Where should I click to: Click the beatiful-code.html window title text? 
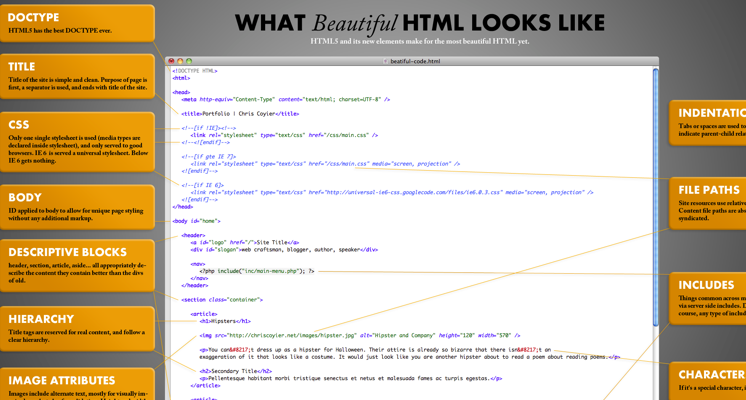pyautogui.click(x=415, y=61)
